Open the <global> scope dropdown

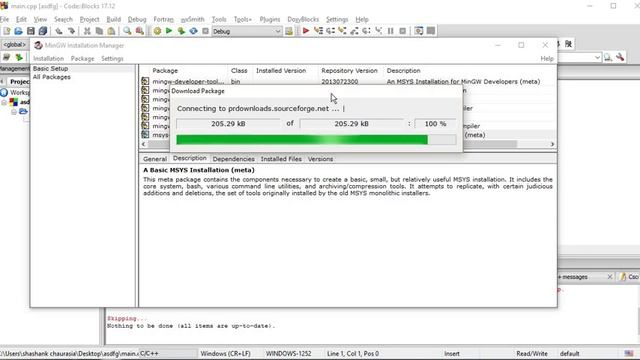click(x=15, y=44)
